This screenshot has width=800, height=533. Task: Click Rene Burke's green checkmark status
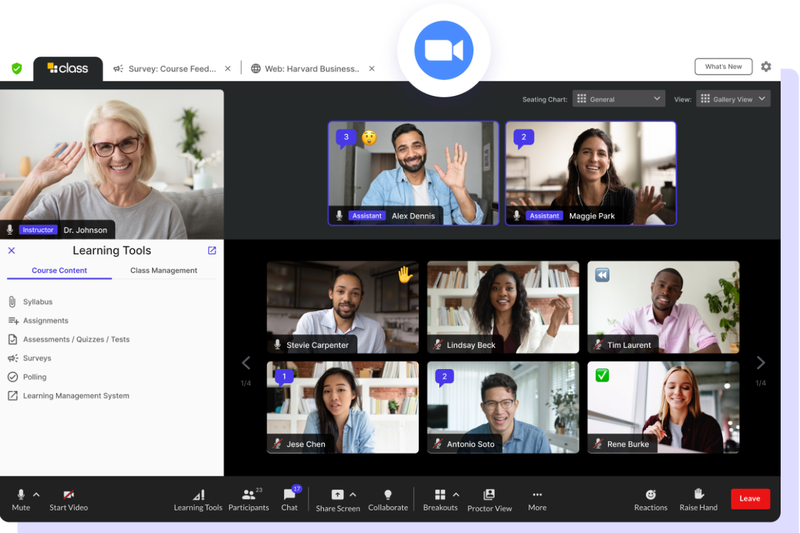click(602, 375)
